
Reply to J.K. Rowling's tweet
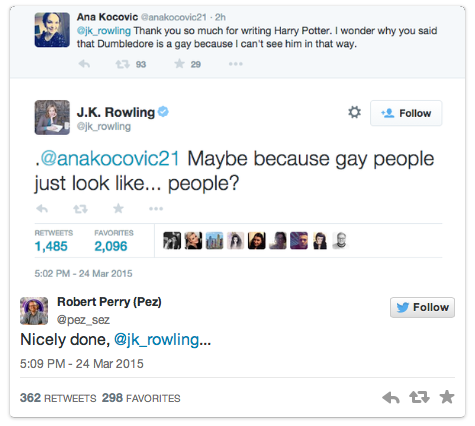42,209
